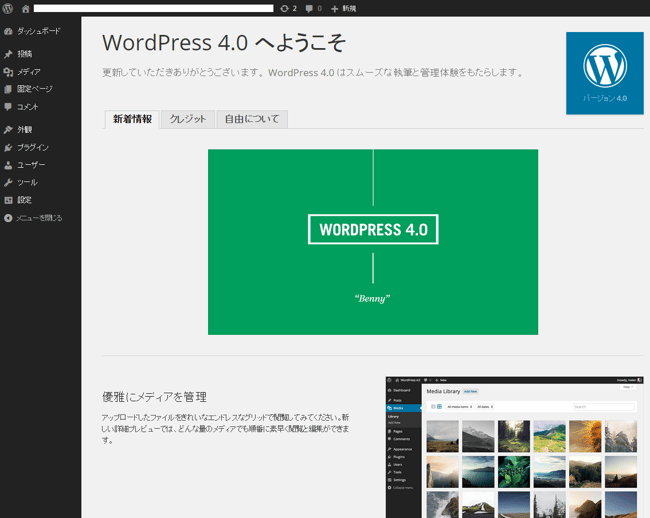Click the green WordPress 4.0 Benny video
The width and height of the screenshot is (650, 518).
pyautogui.click(x=373, y=242)
